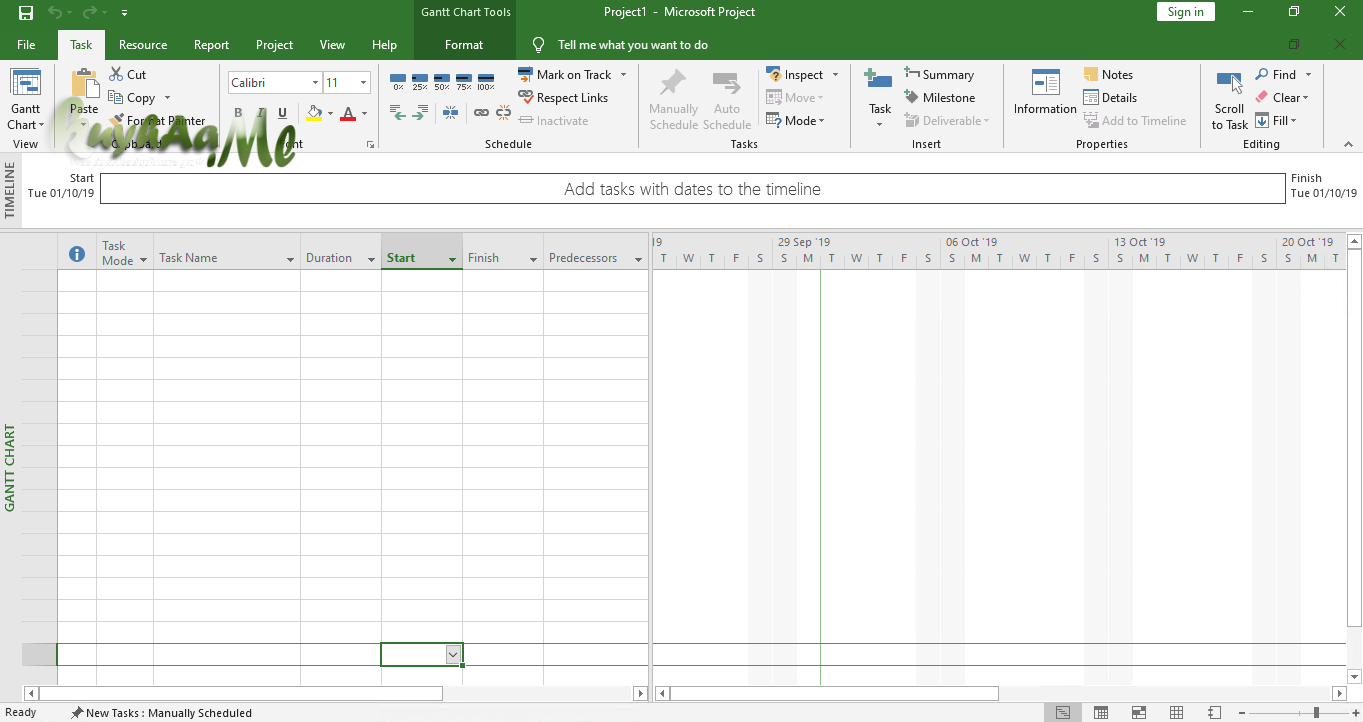Mark task 100% complete
Image resolution: width=1363 pixels, height=722 pixels.
[x=486, y=81]
